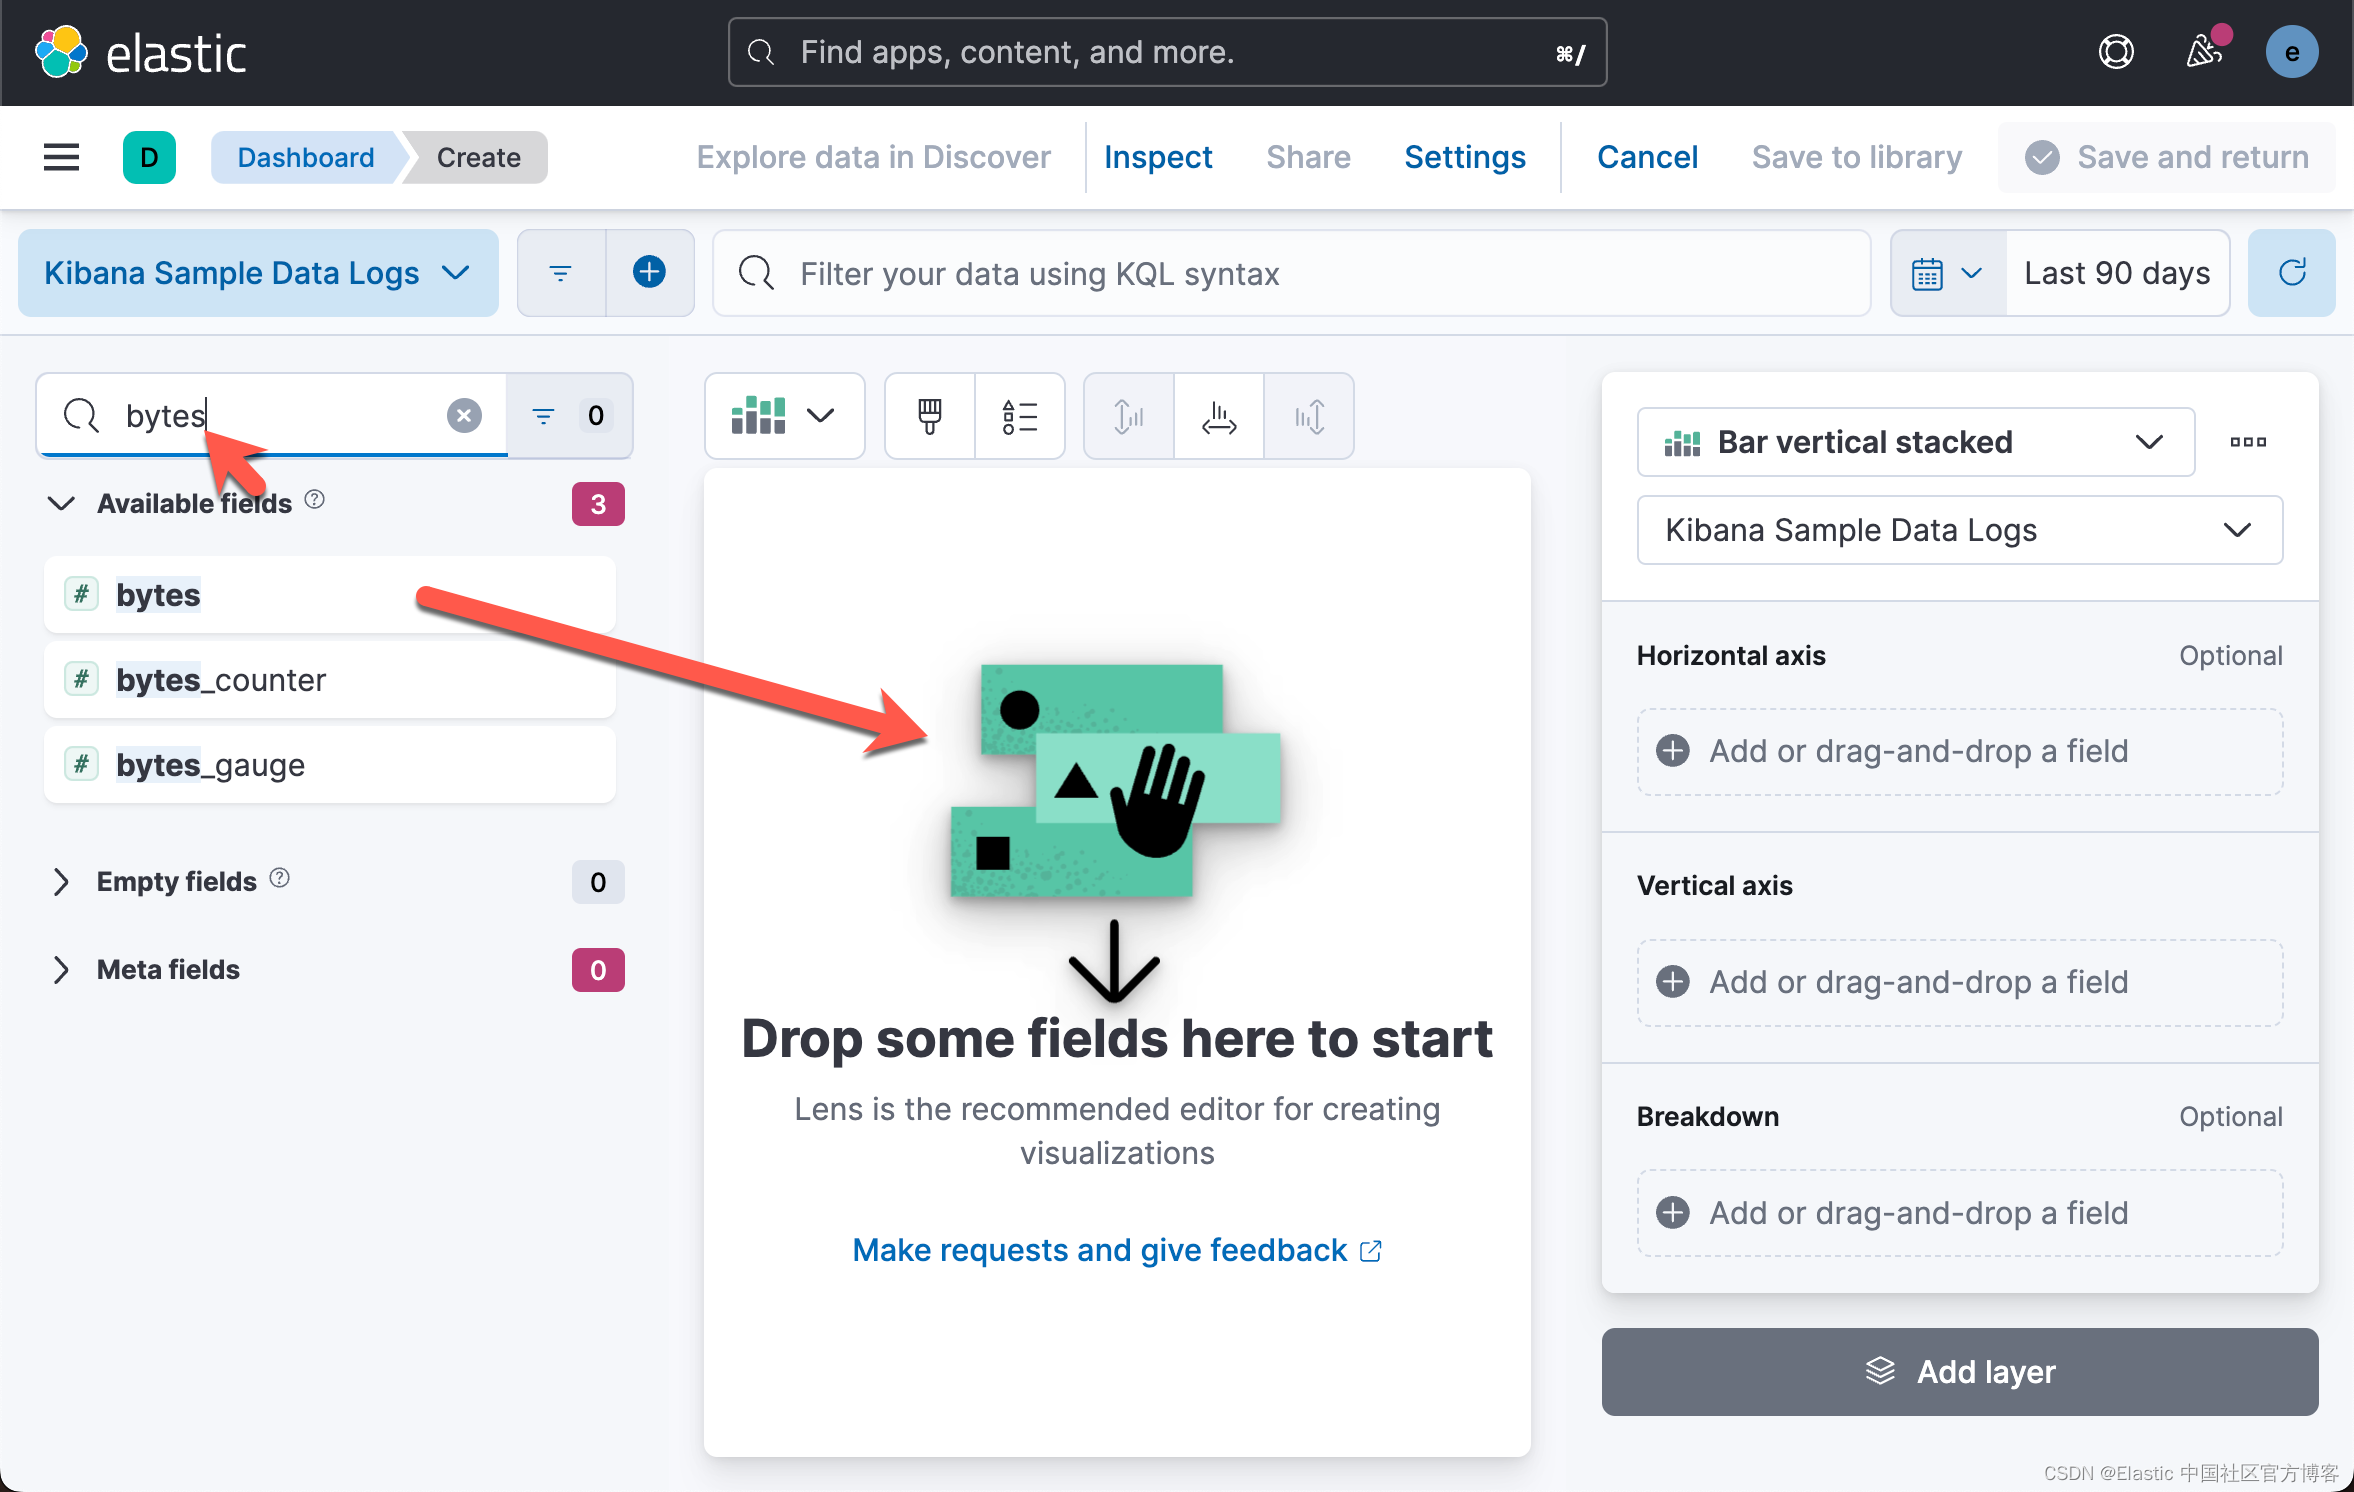
Task: Open the saved filter menu icon
Action: (x=561, y=273)
